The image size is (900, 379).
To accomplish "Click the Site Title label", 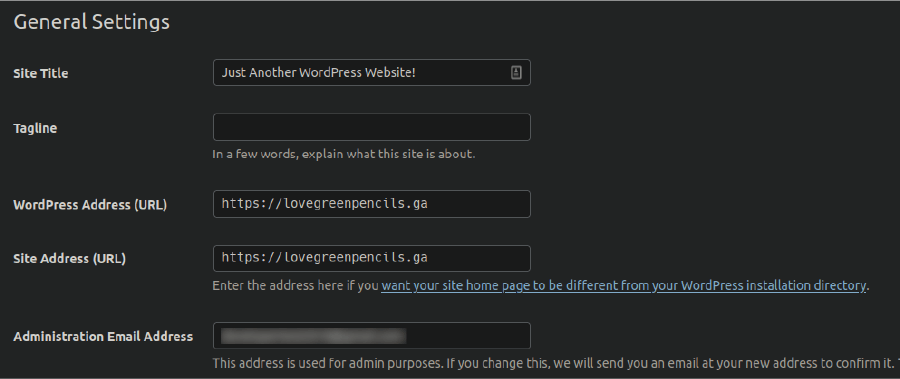I will coord(41,74).
